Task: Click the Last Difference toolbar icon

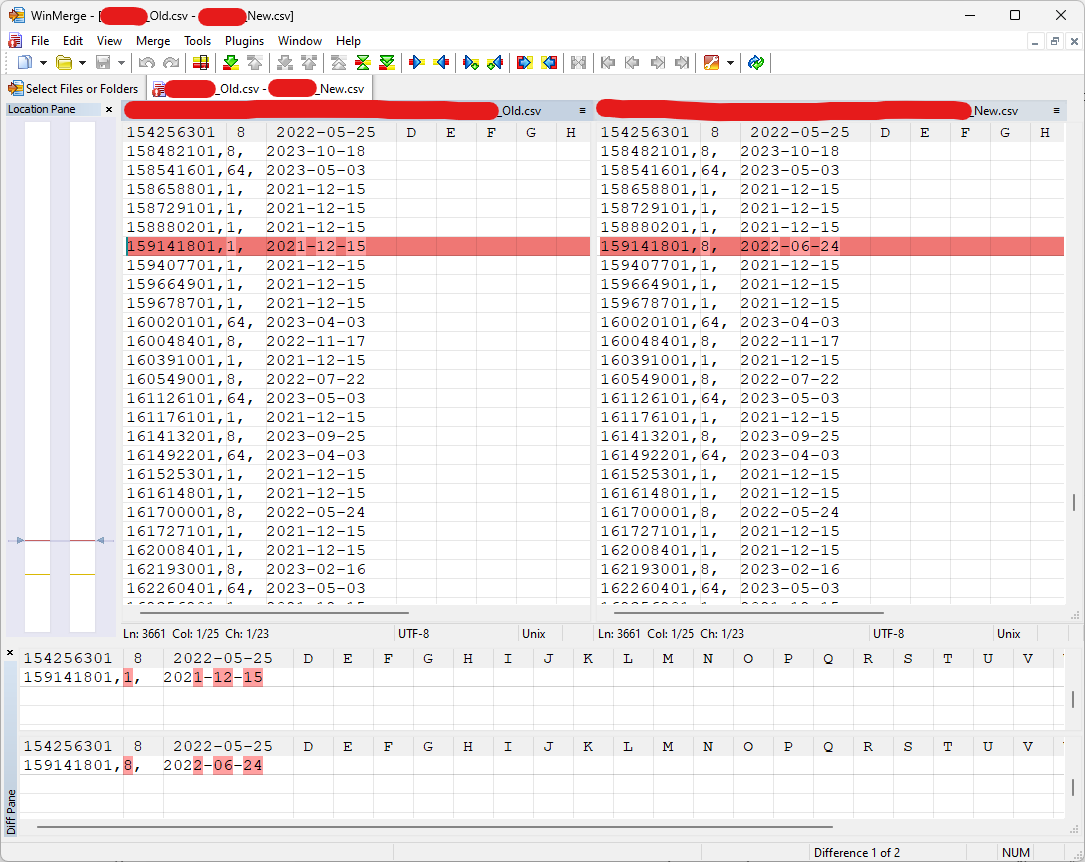Action: (x=387, y=63)
